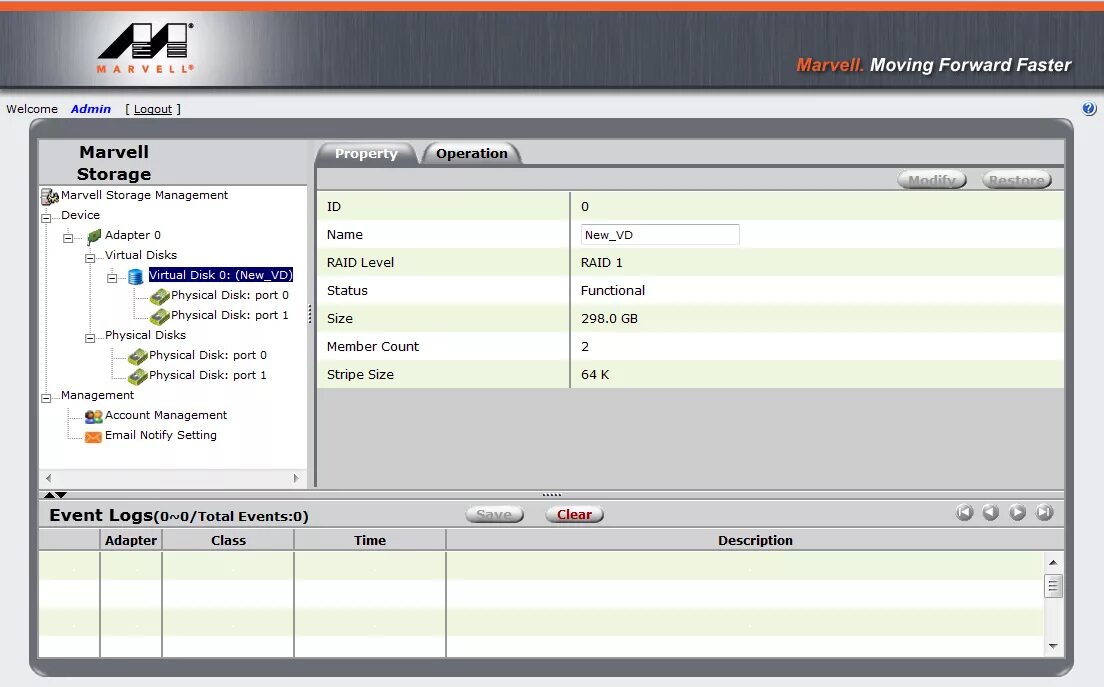
Task: Click disk icon of port 1 under Virtual Disk 0
Action: [160, 316]
